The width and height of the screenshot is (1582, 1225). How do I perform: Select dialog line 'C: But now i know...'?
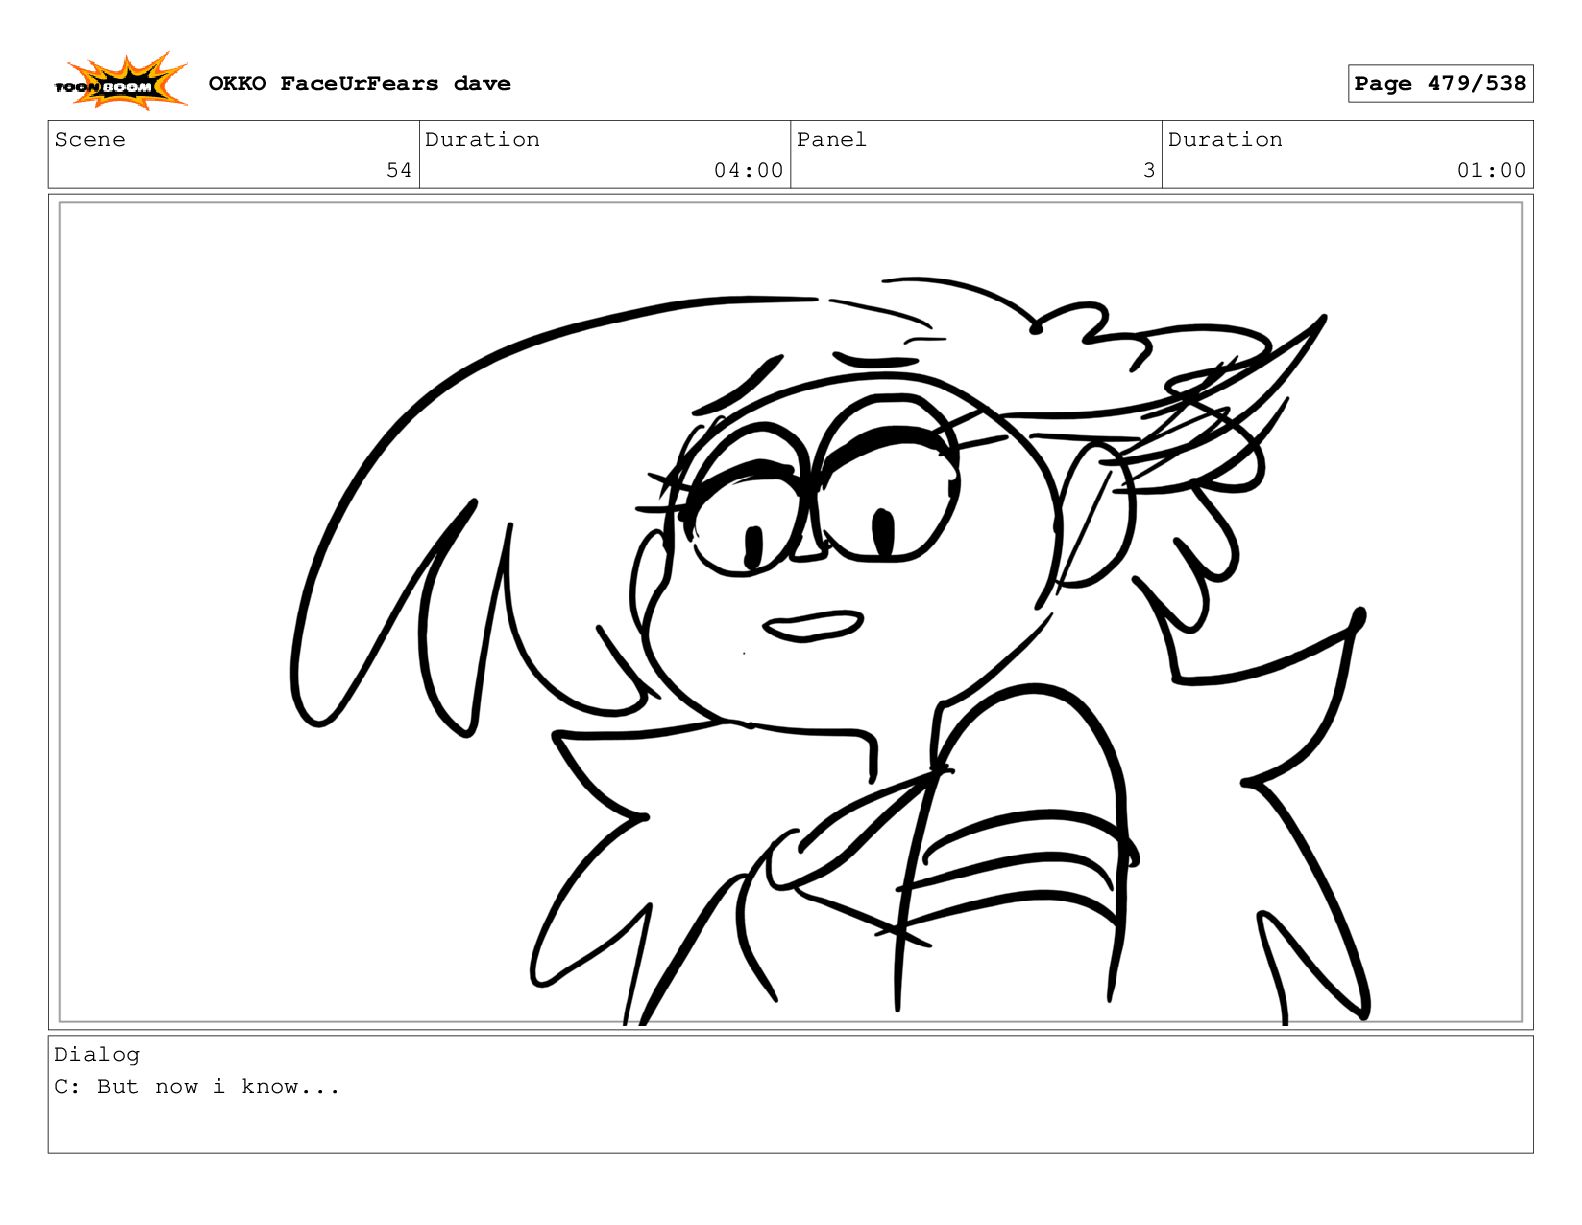(197, 1086)
